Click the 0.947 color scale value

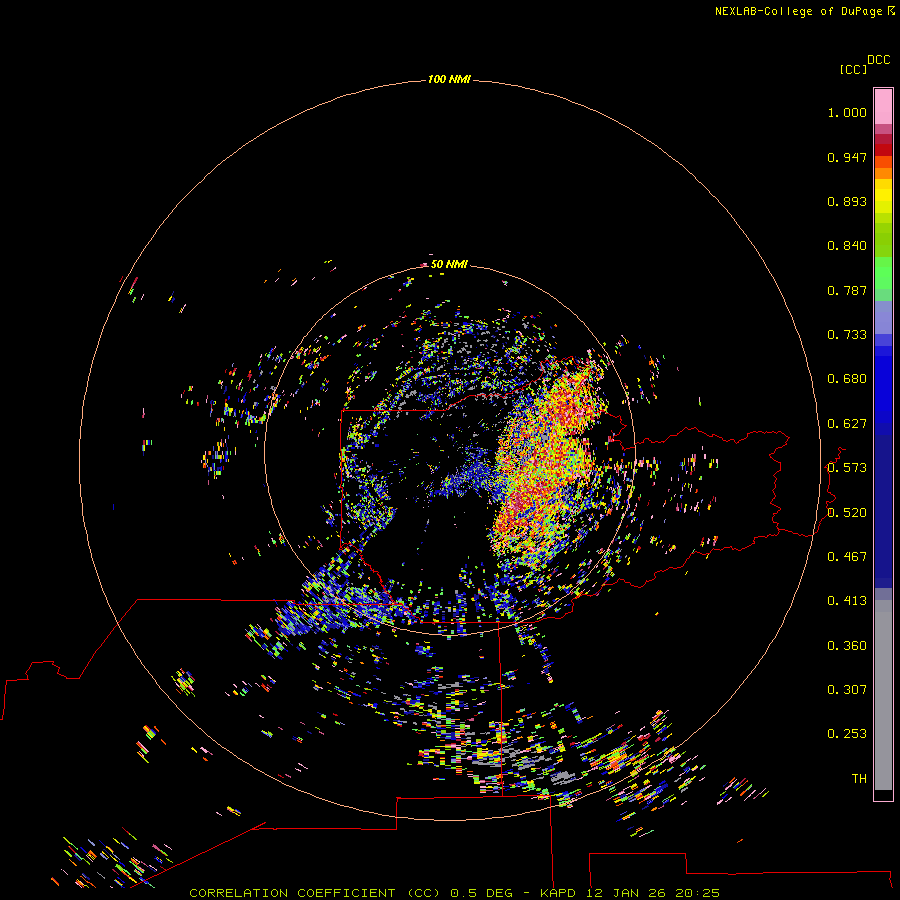pyautogui.click(x=847, y=157)
